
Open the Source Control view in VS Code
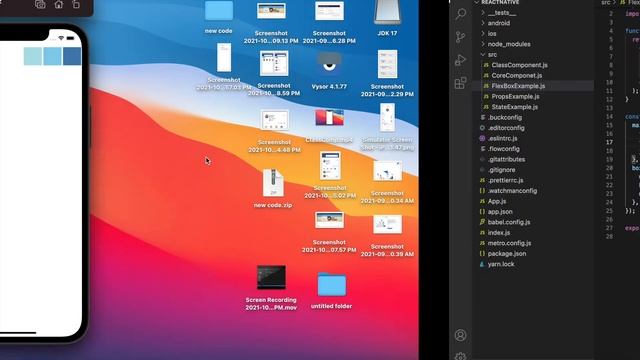pos(460,37)
